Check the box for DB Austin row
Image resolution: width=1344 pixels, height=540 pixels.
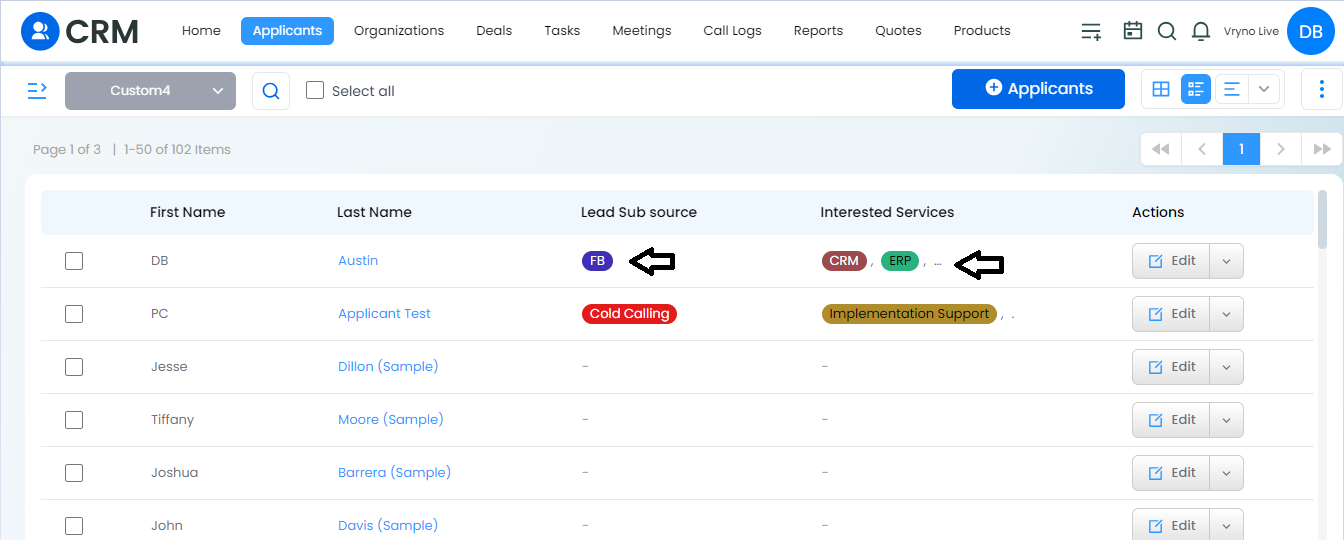(74, 261)
